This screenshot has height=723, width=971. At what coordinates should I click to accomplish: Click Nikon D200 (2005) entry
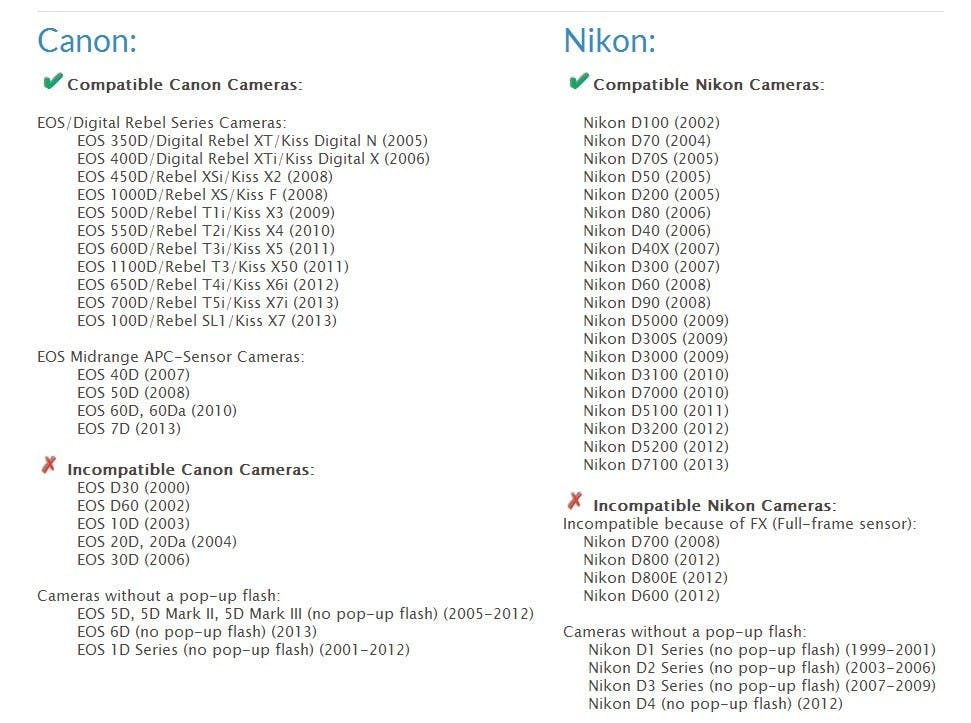tap(651, 194)
